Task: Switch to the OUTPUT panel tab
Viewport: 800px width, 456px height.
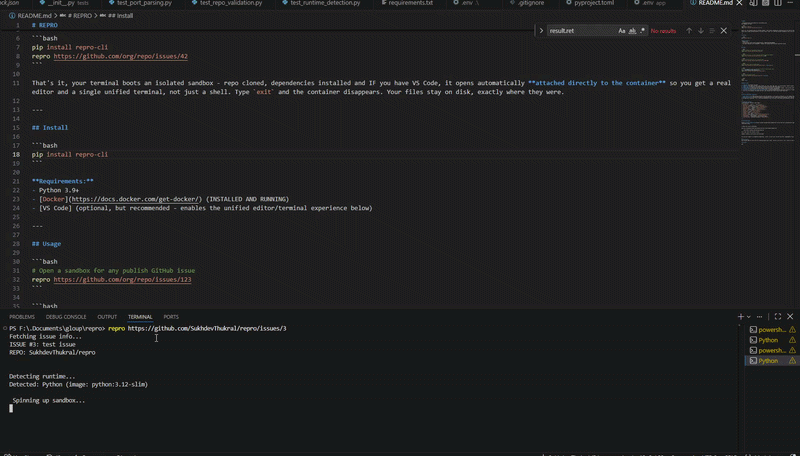Action: (x=107, y=317)
